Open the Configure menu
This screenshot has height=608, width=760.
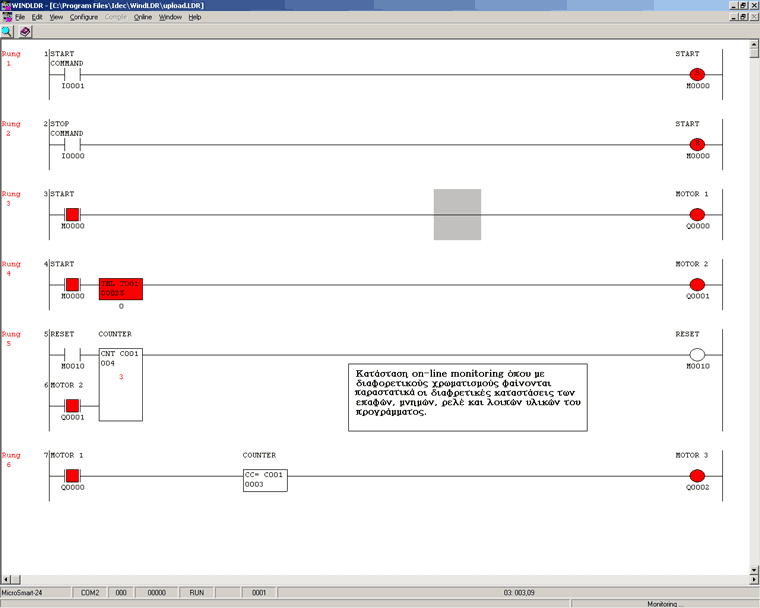(84, 17)
